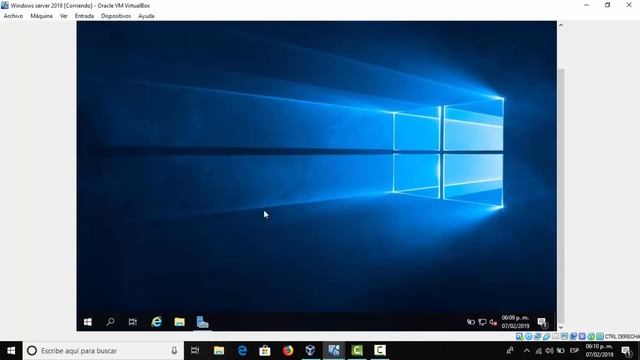
Task: Select the running VM window taskbar icon
Action: click(334, 351)
